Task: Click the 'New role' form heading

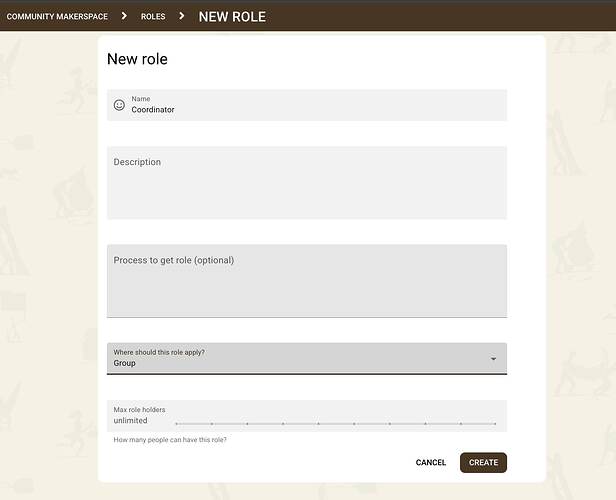Action: tap(137, 59)
